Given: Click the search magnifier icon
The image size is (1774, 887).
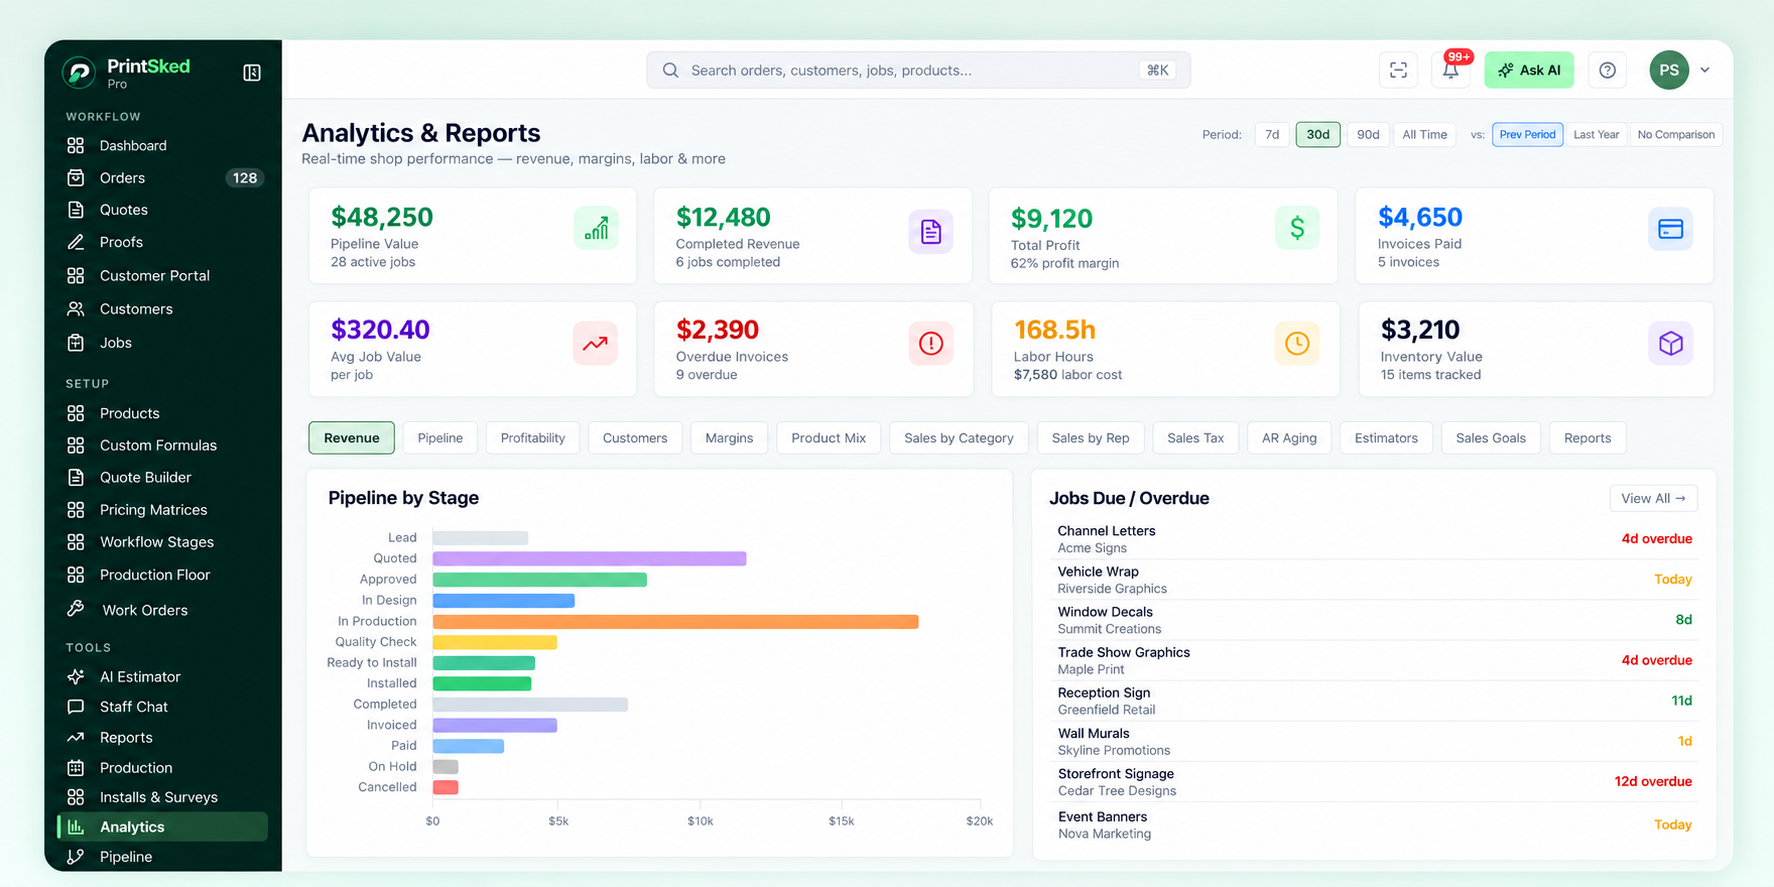Looking at the screenshot, I should tap(670, 70).
